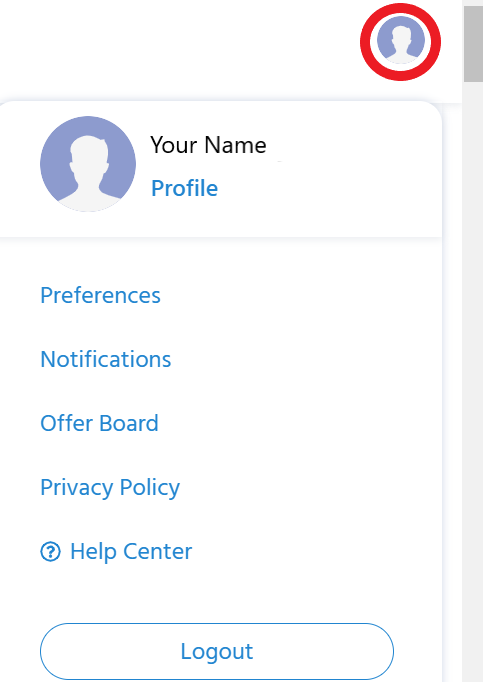The height and width of the screenshot is (682, 483).
Task: Adjust settings via the Preferences entry
Action: pos(101,295)
